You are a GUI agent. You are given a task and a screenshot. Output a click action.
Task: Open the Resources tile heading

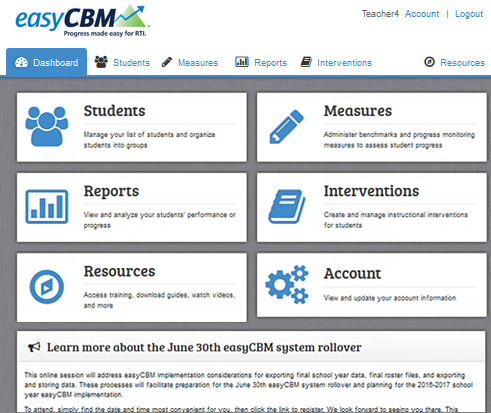(x=119, y=271)
